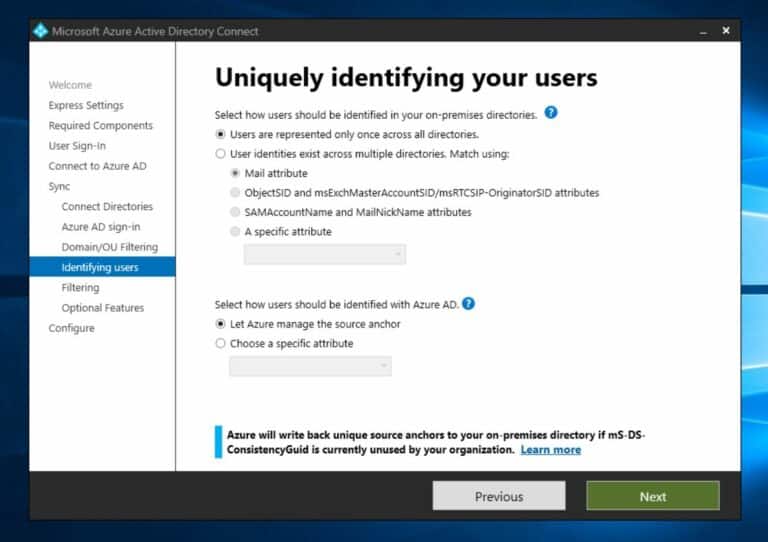Viewport: 768px width, 542px height.
Task: Open the Learn more link
Action: pyautogui.click(x=551, y=449)
